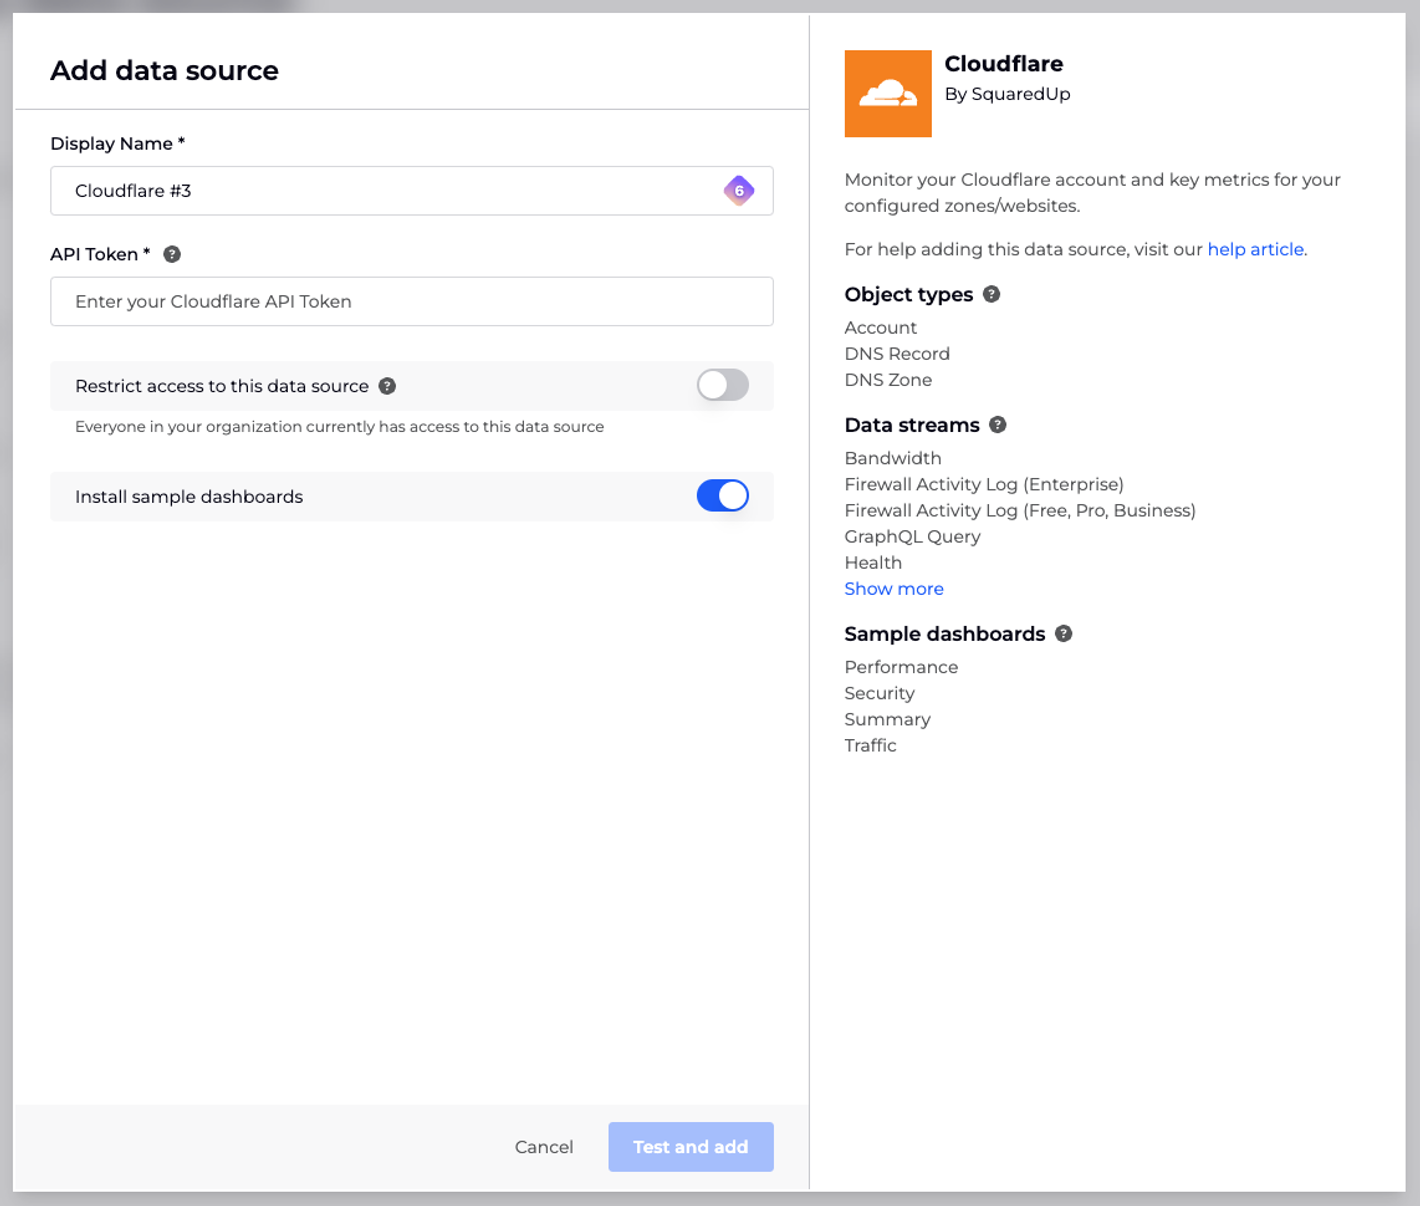Click the Bandwidth data stream

893,458
